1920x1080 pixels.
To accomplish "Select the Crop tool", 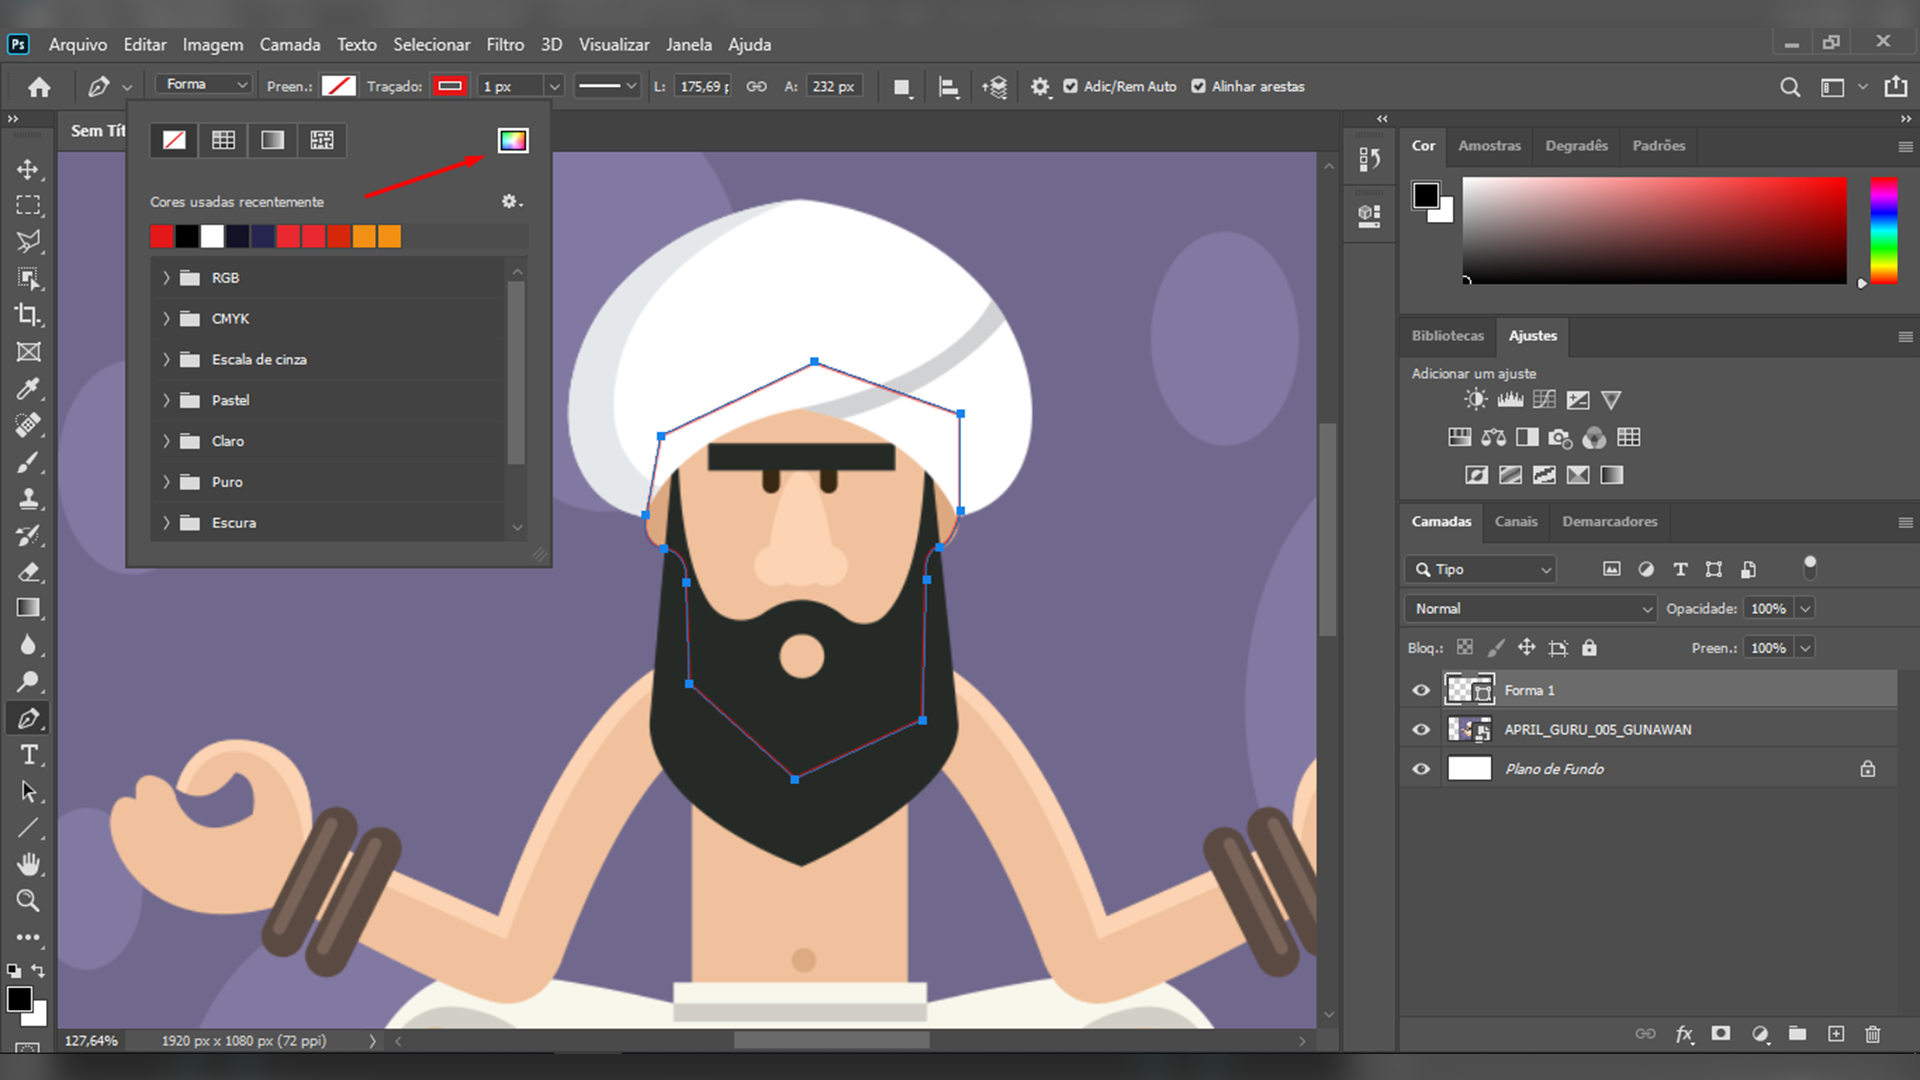I will pos(28,315).
